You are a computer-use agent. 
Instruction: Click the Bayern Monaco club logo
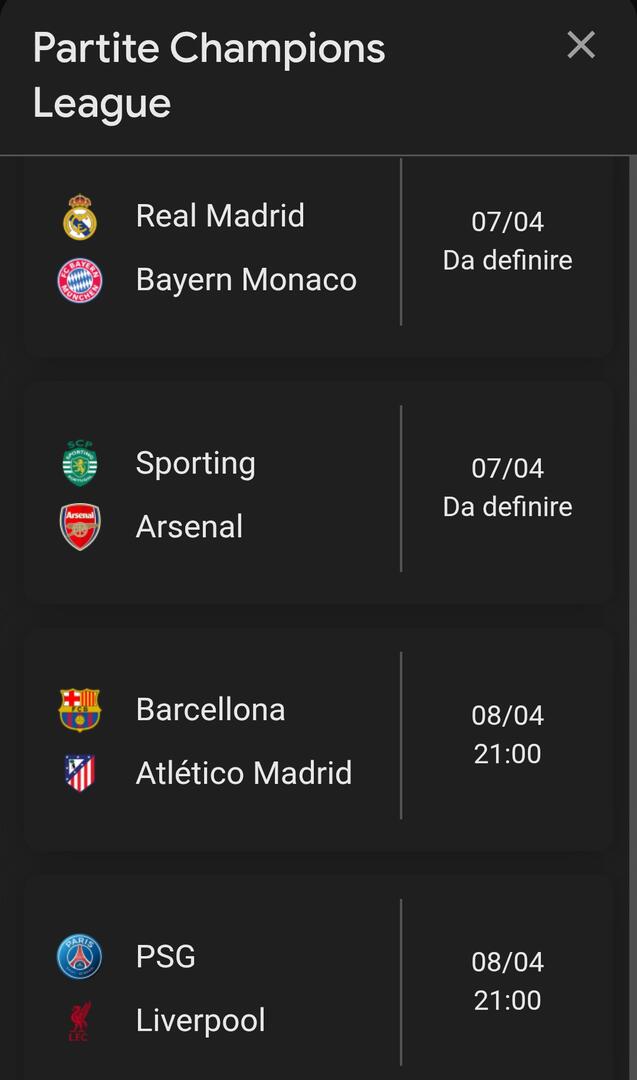pos(80,280)
